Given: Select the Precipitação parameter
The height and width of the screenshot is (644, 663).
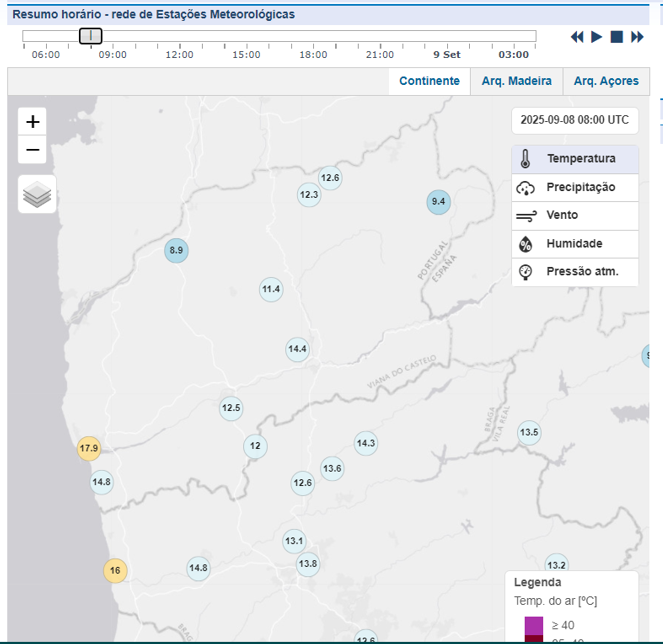Looking at the screenshot, I should pyautogui.click(x=575, y=187).
